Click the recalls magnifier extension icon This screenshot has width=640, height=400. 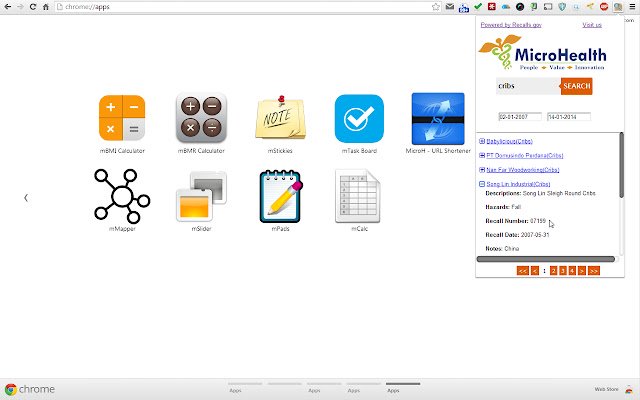click(618, 7)
